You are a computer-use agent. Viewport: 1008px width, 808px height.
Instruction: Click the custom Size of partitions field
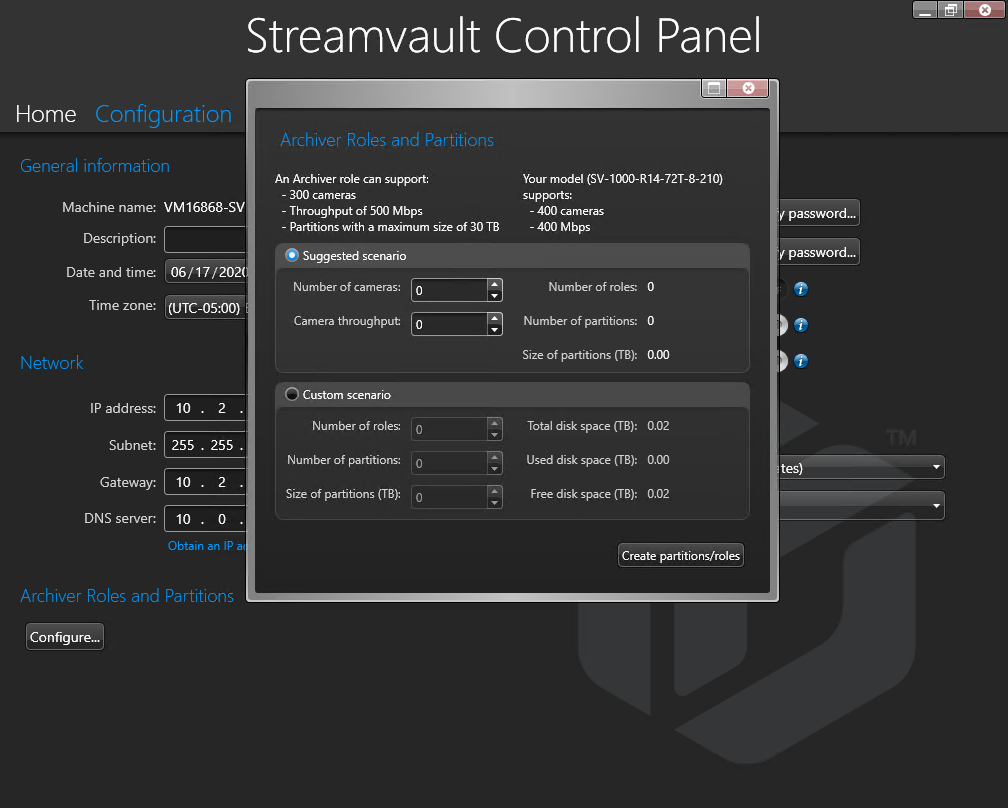coord(449,497)
